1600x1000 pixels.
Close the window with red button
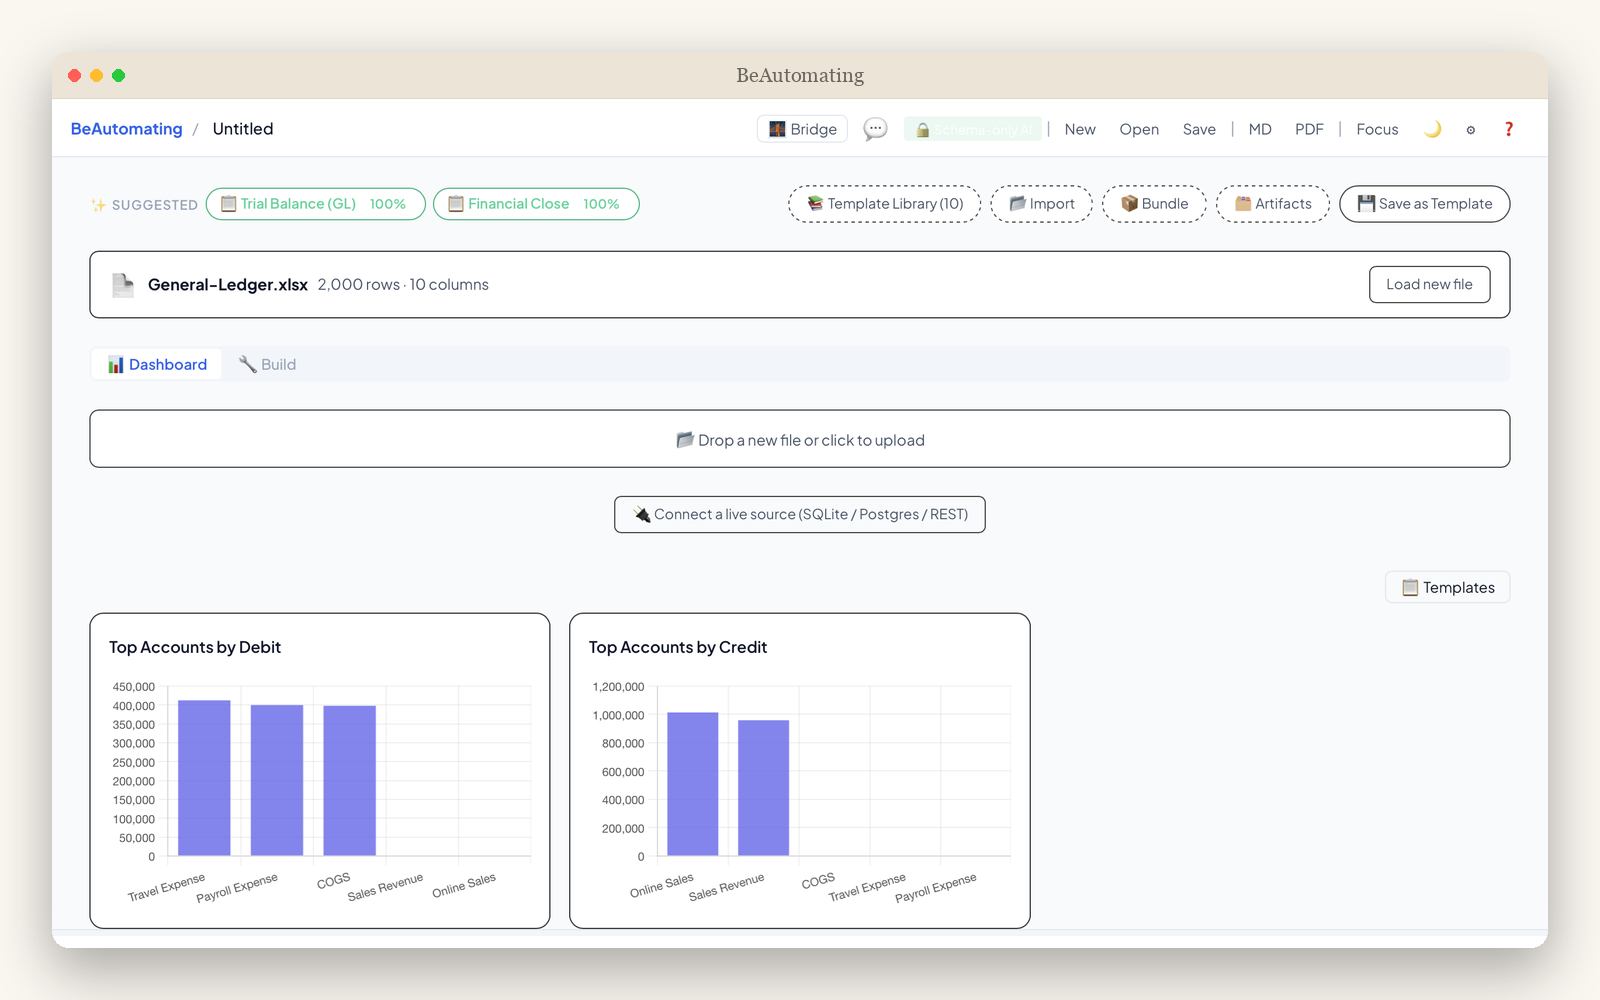(x=75, y=76)
